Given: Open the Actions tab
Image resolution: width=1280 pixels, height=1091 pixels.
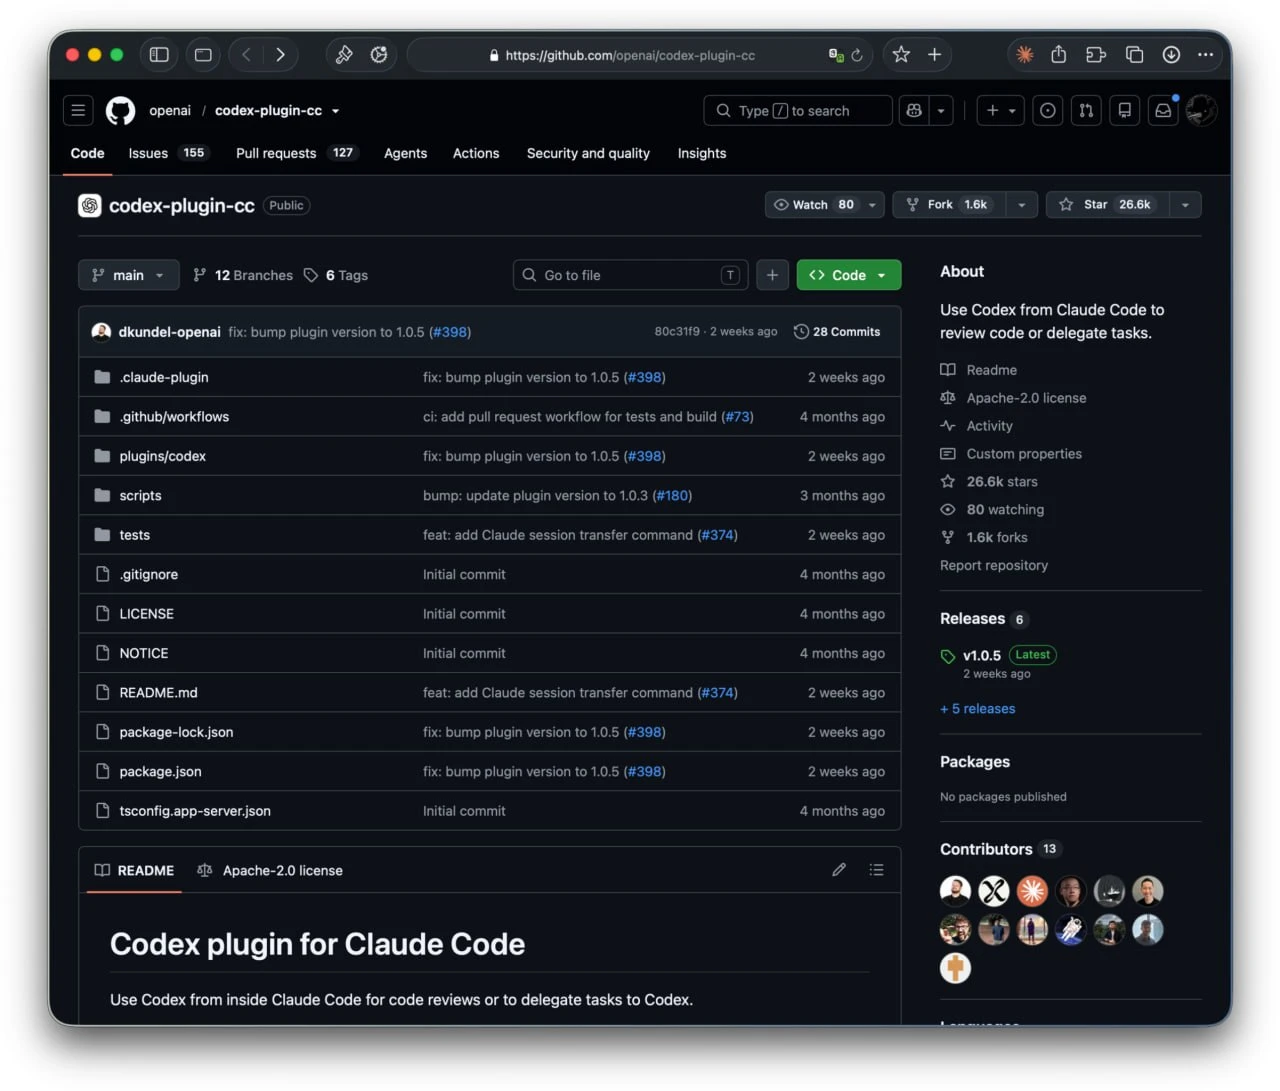Looking at the screenshot, I should coord(475,153).
